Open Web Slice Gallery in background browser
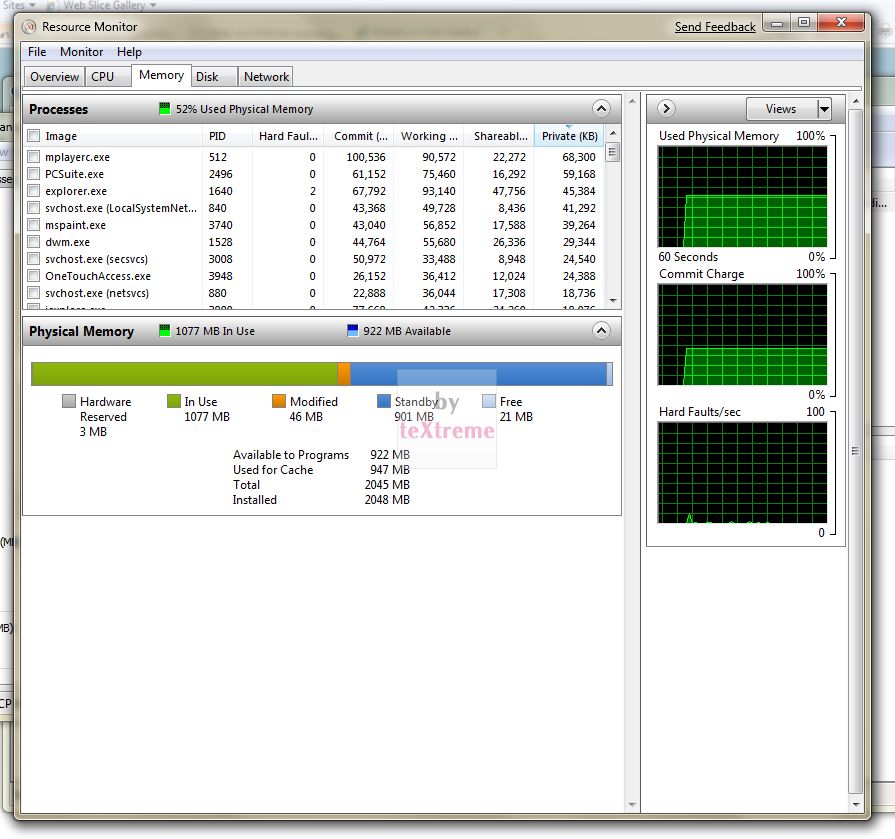The image size is (895, 839). [104, 5]
